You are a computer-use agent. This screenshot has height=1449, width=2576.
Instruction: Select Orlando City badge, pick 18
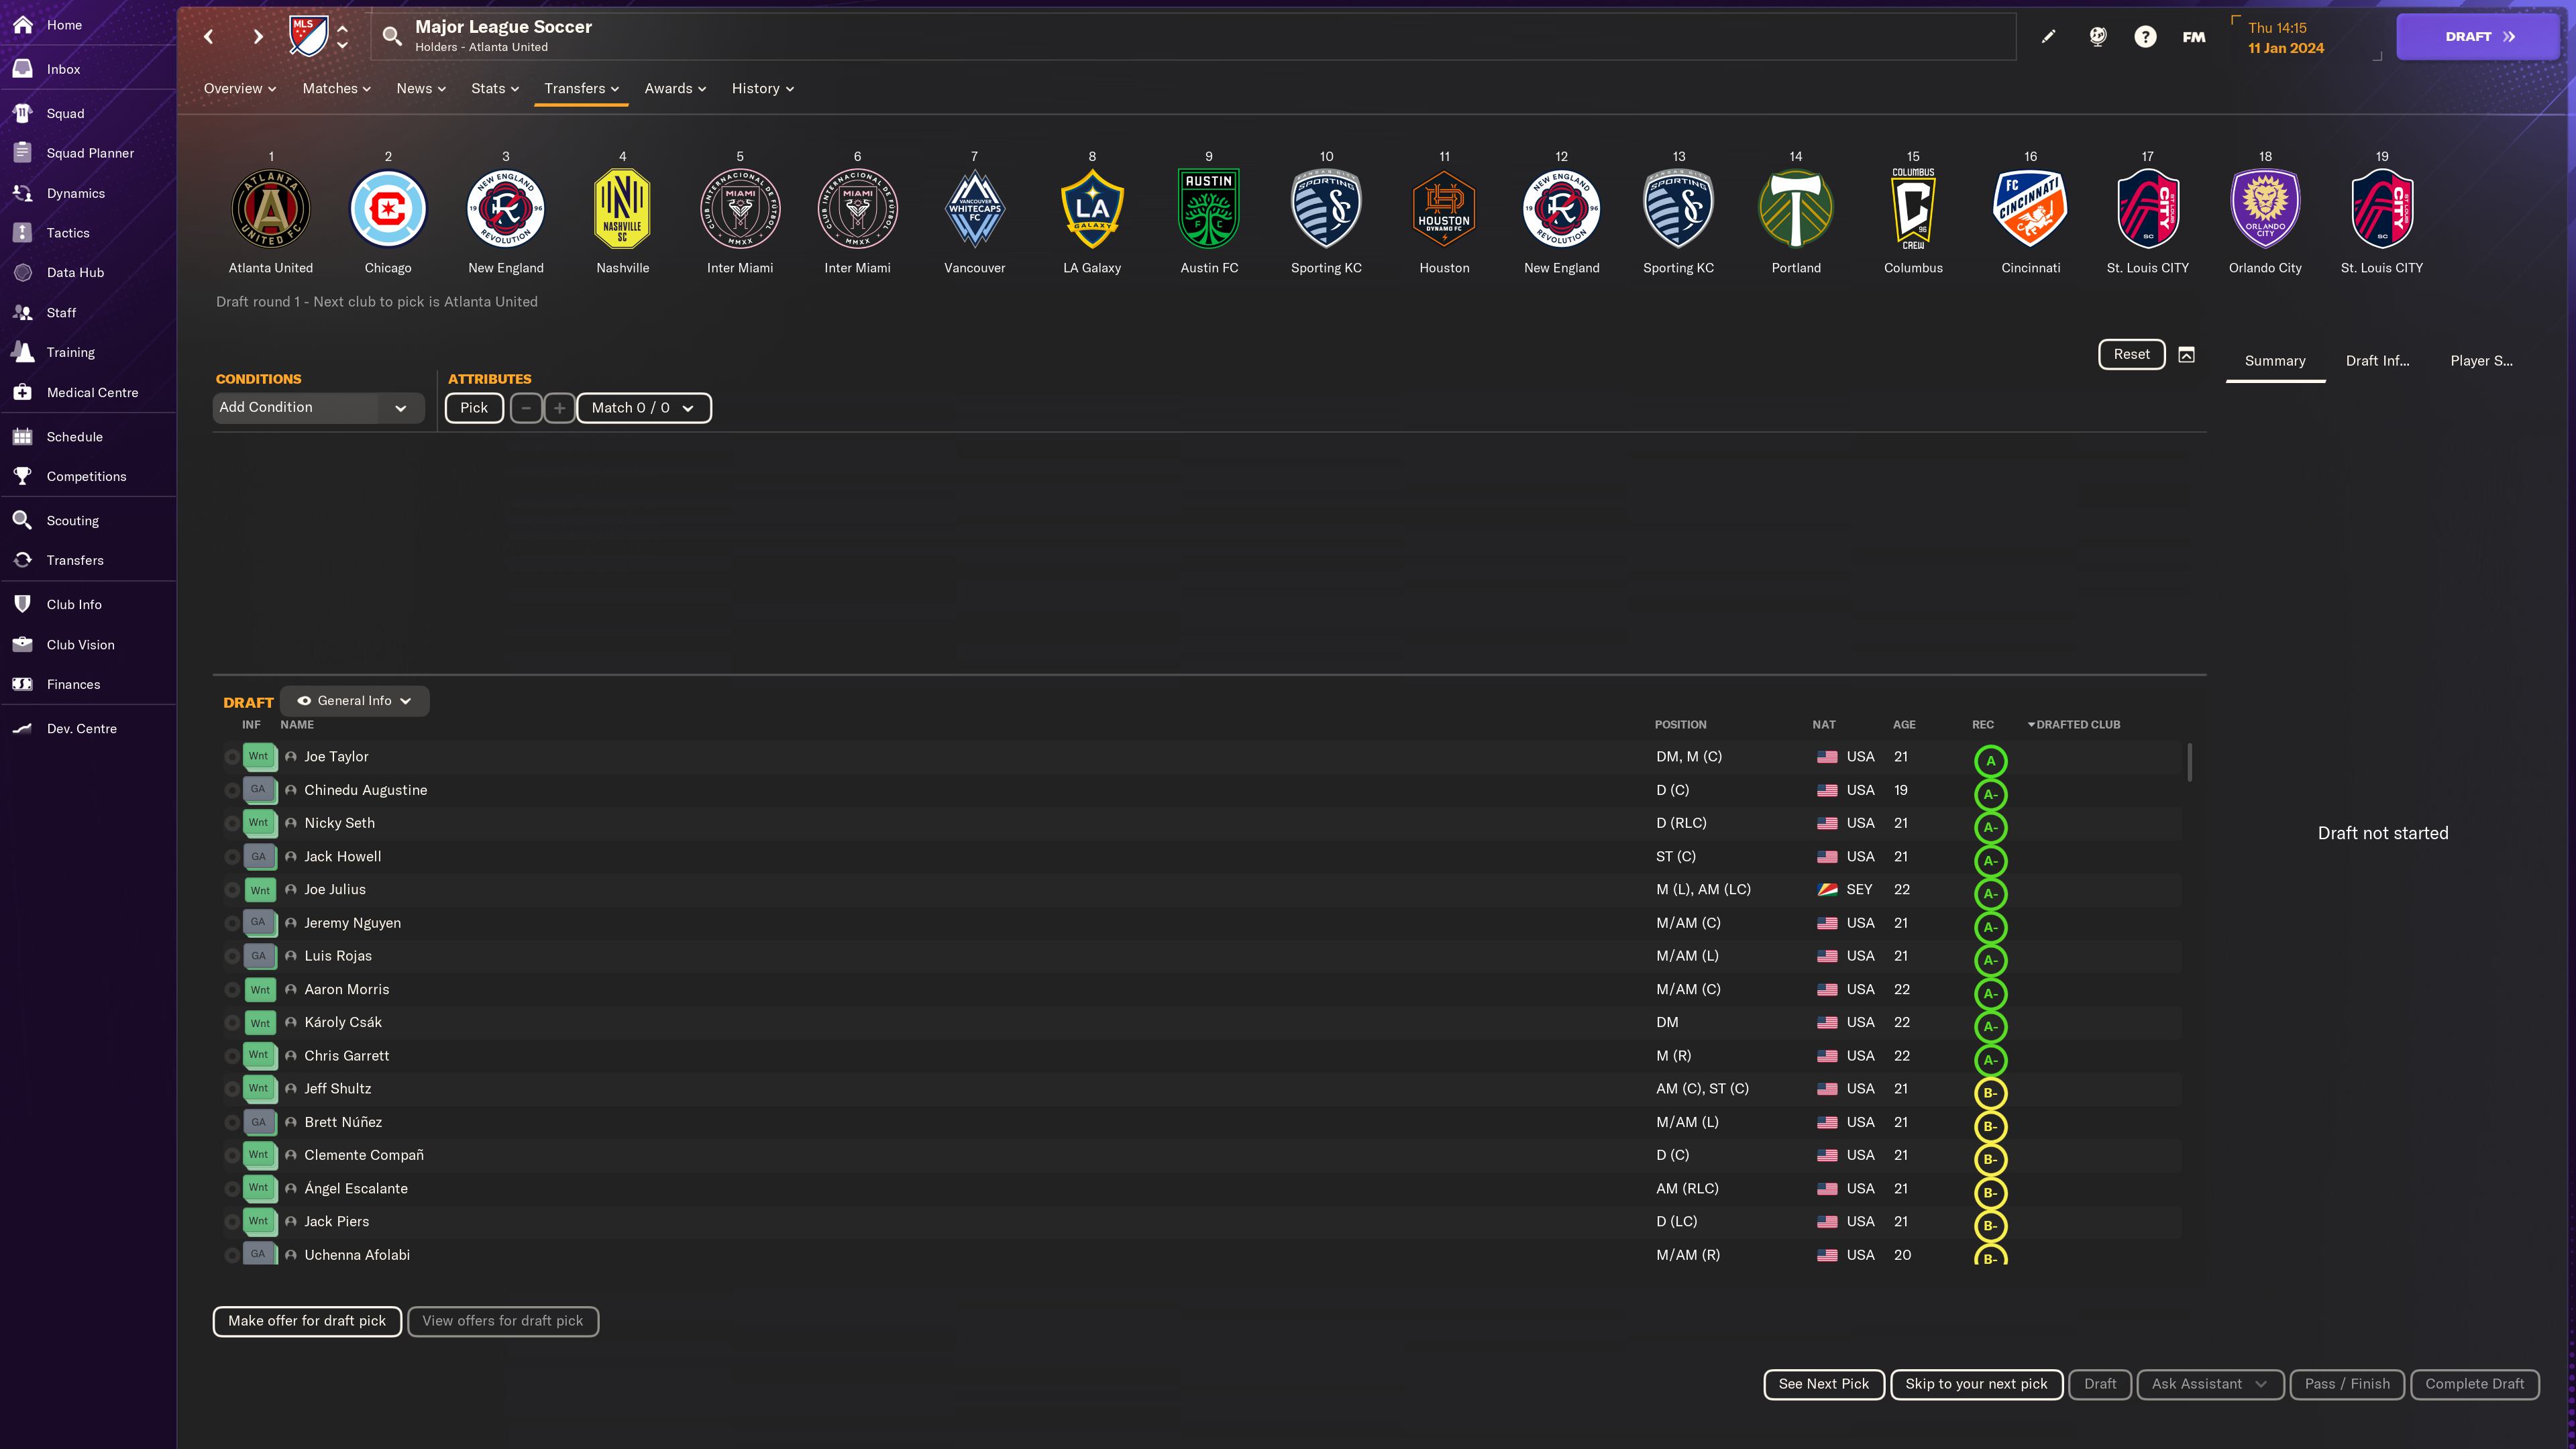[x=2265, y=209]
